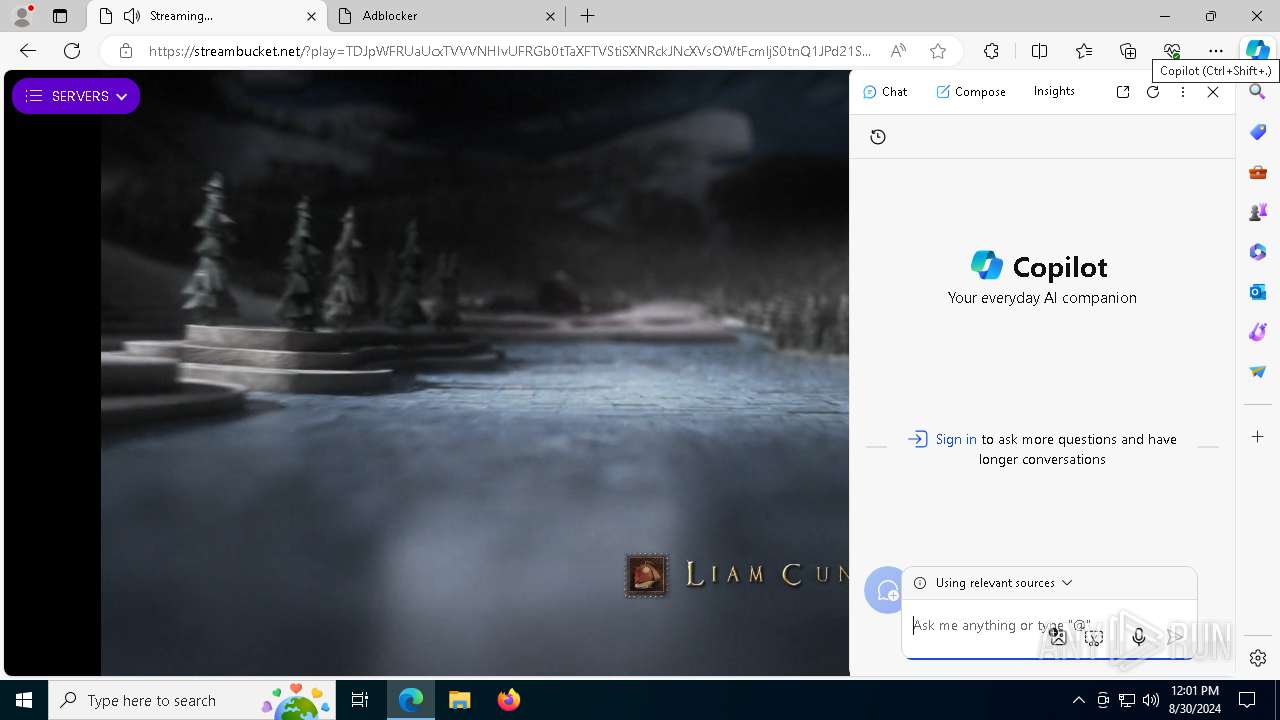Toggle Copilot sidebar button
The width and height of the screenshot is (1280, 720).
(x=1257, y=50)
